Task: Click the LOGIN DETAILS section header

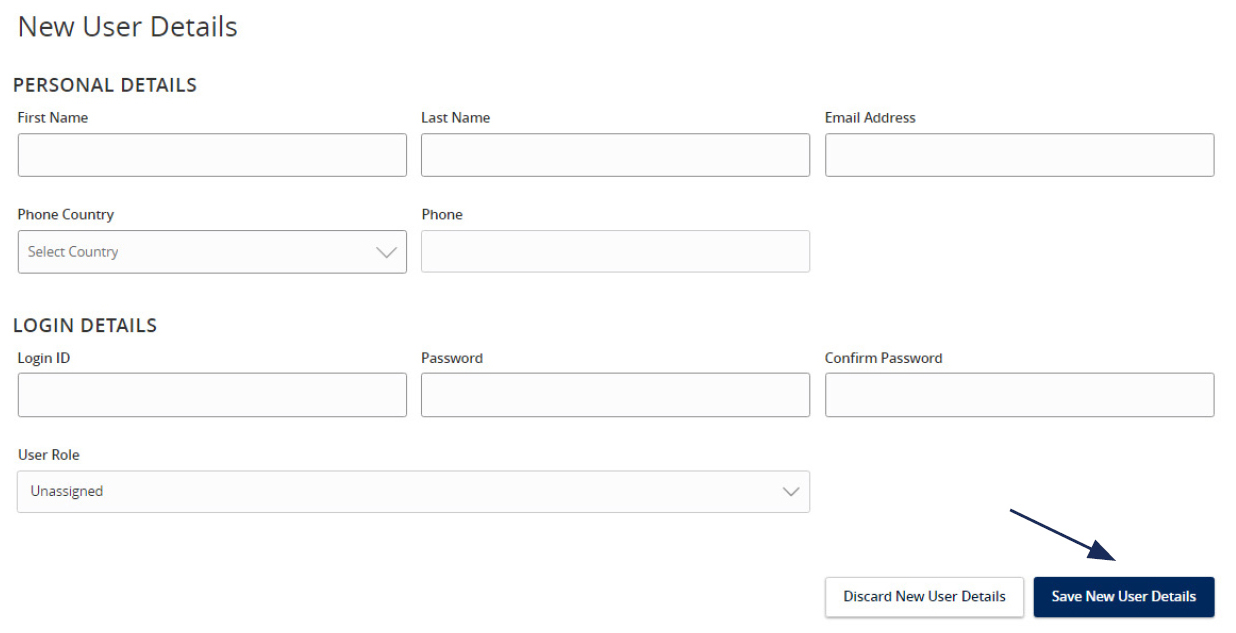Action: tap(85, 325)
